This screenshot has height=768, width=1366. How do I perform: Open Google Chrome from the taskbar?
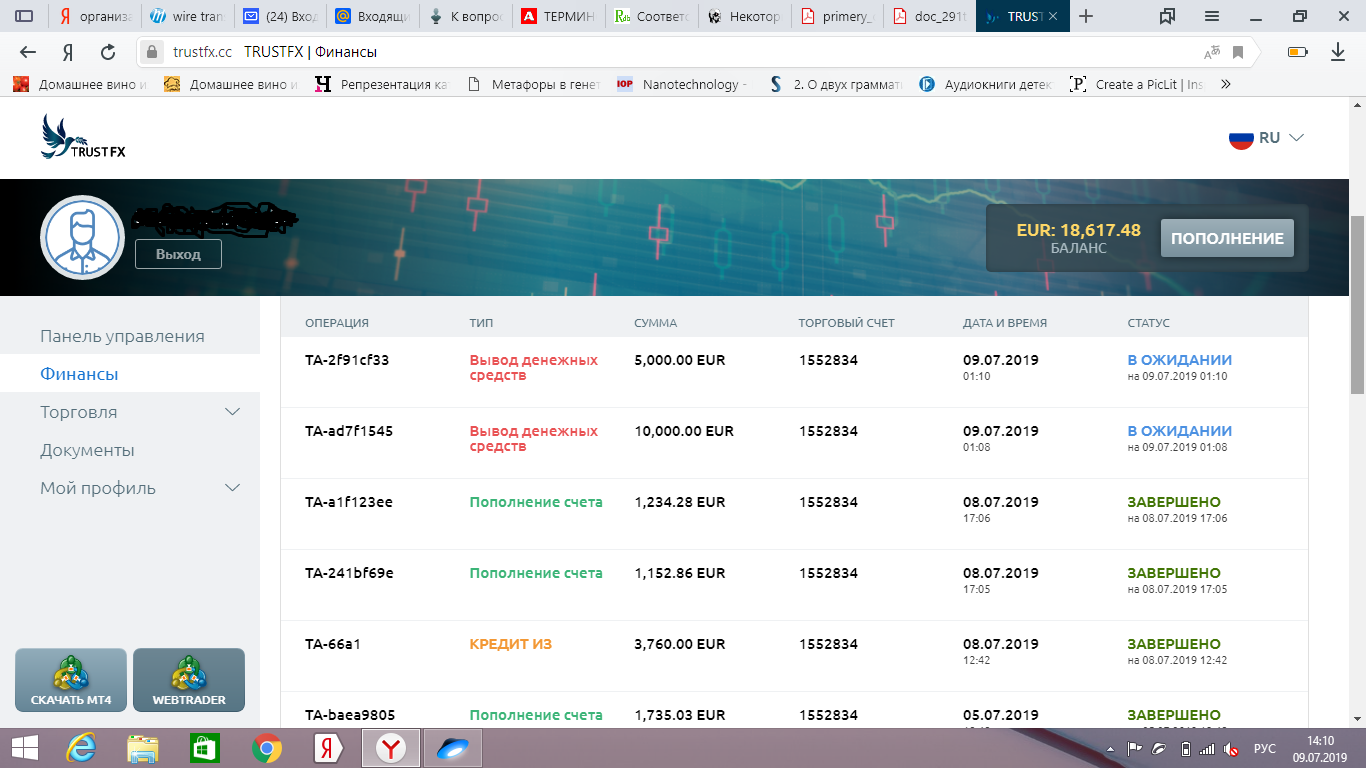pos(265,748)
